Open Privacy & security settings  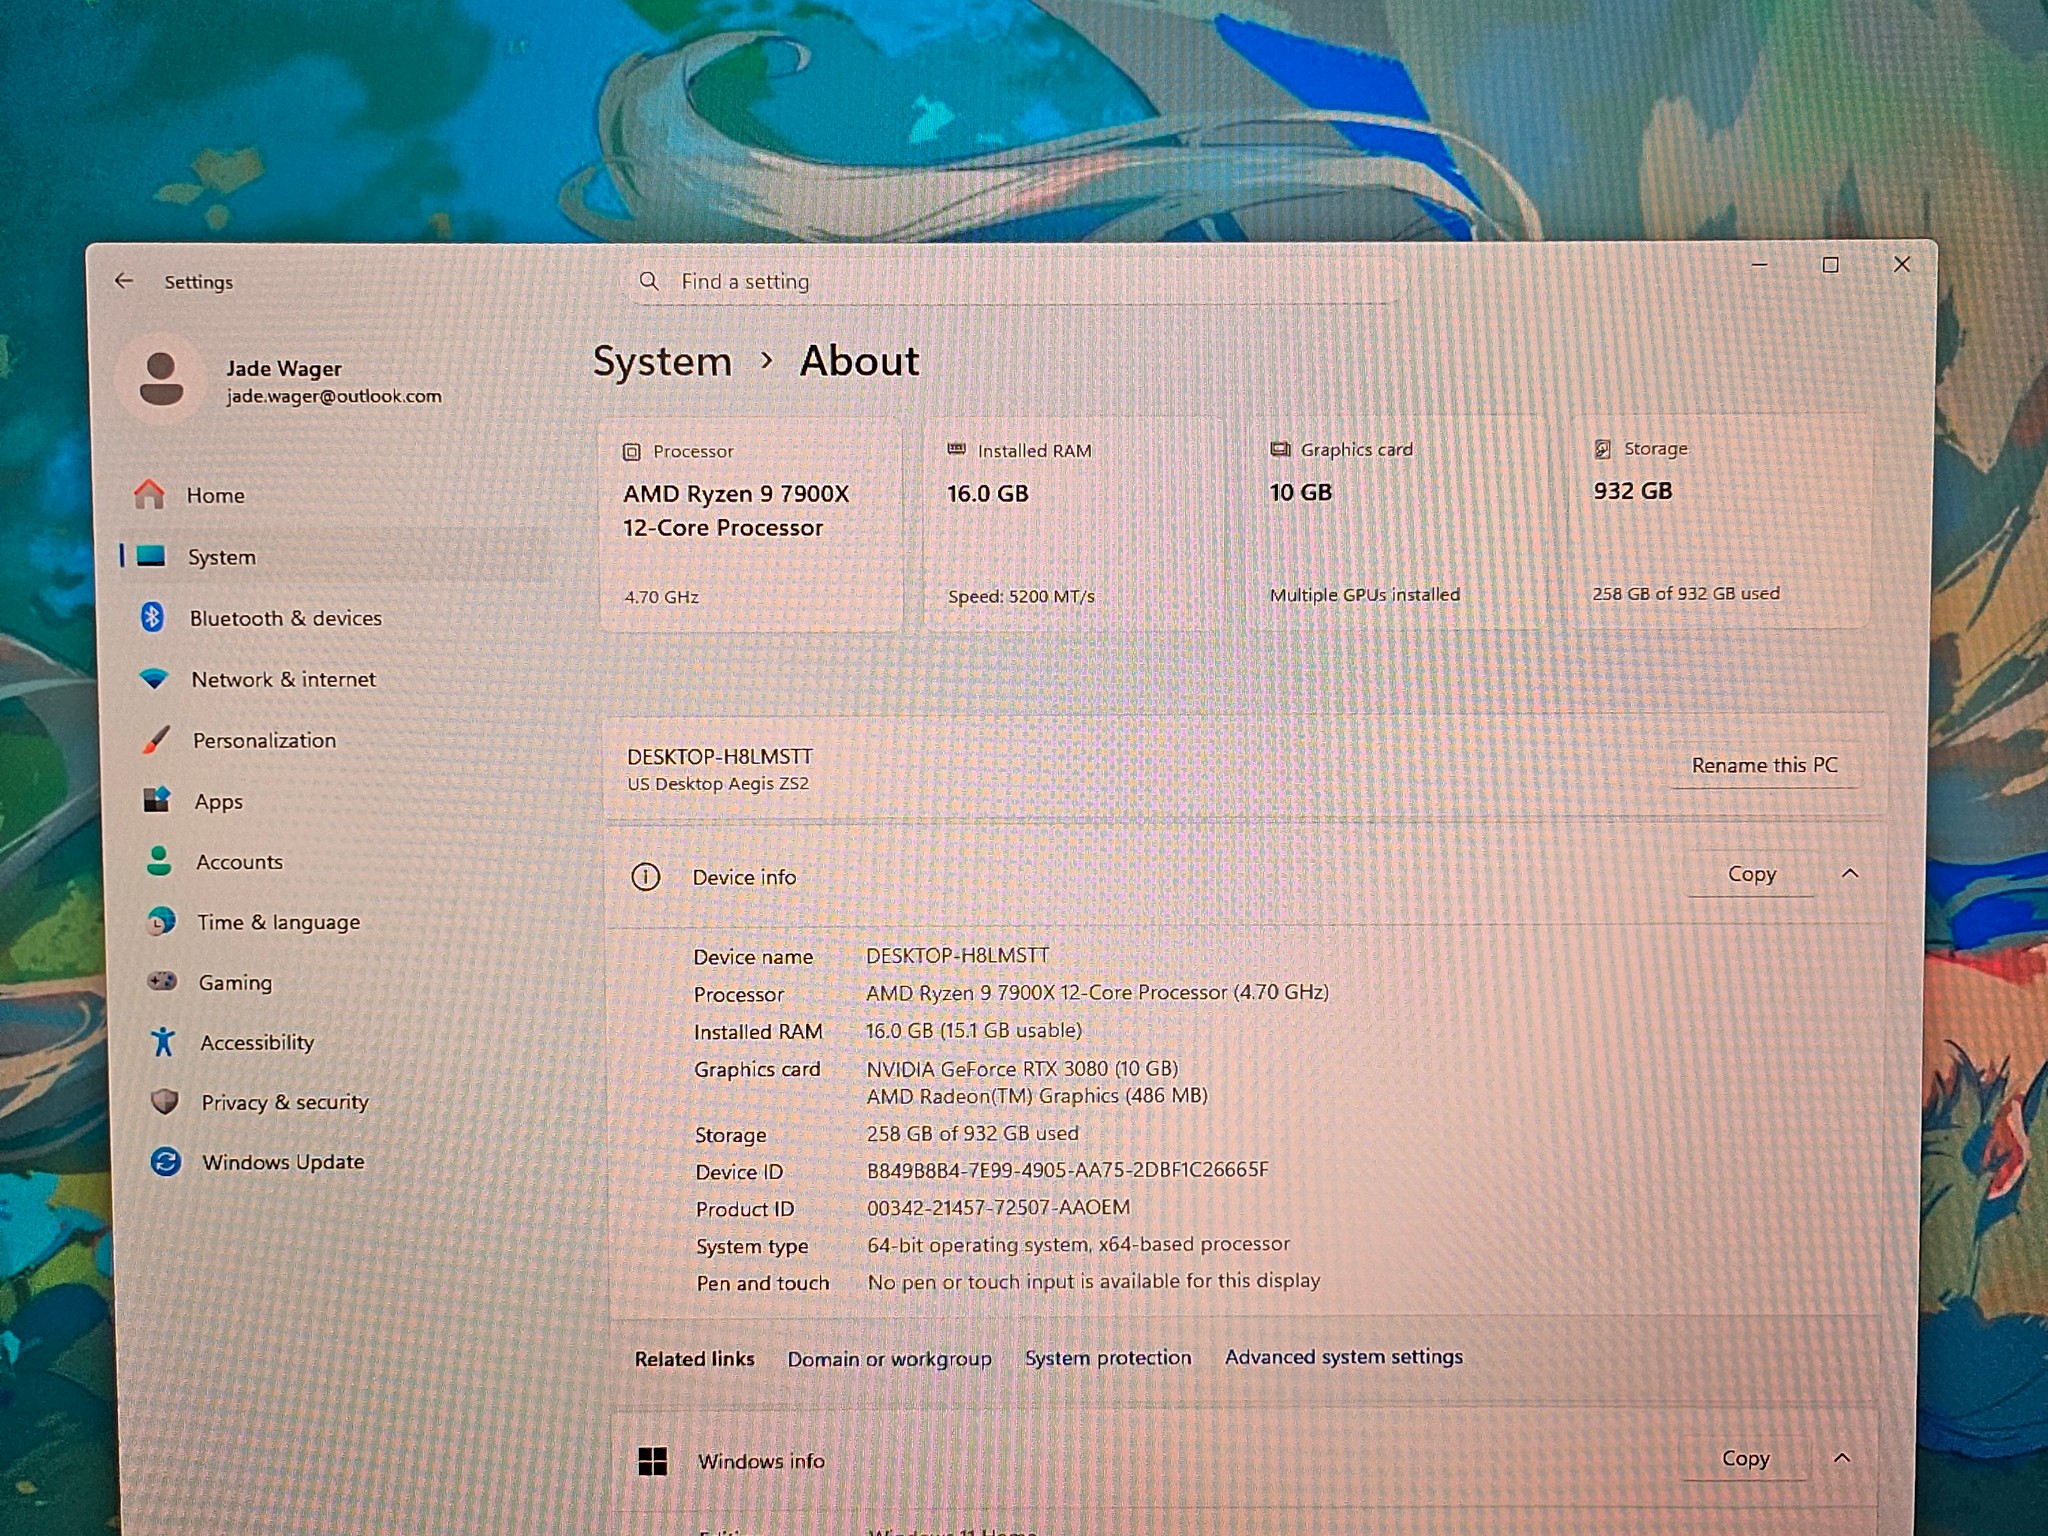[346, 1102]
